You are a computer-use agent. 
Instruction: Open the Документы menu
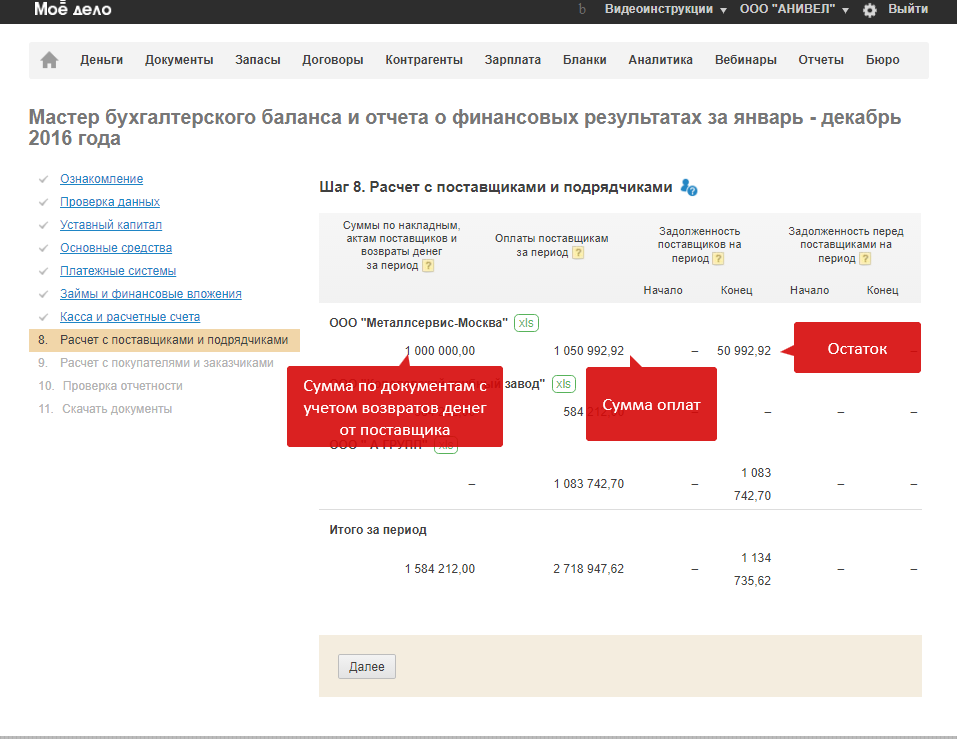coord(179,60)
